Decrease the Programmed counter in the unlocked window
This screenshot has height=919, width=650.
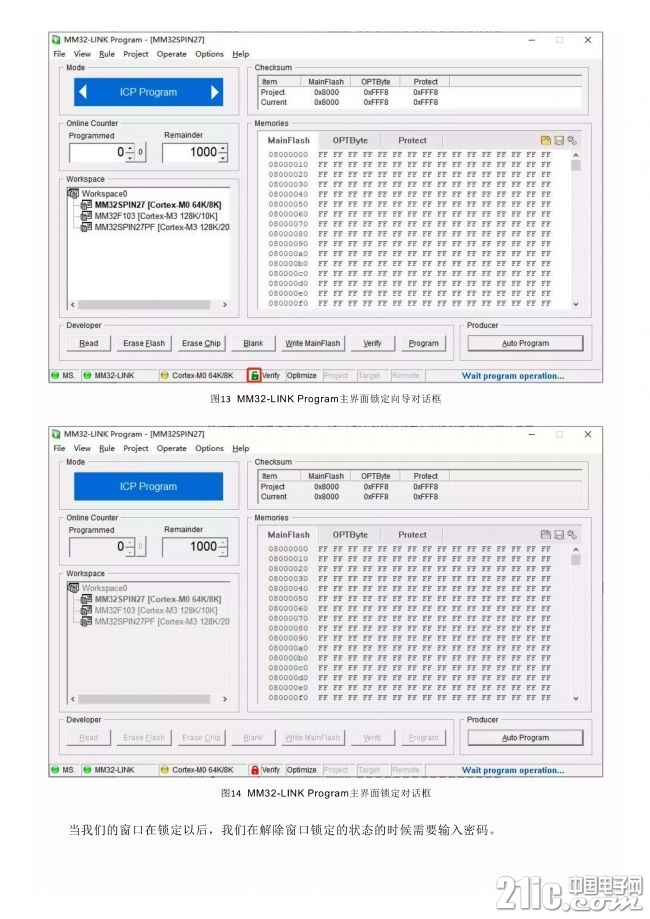130,156
